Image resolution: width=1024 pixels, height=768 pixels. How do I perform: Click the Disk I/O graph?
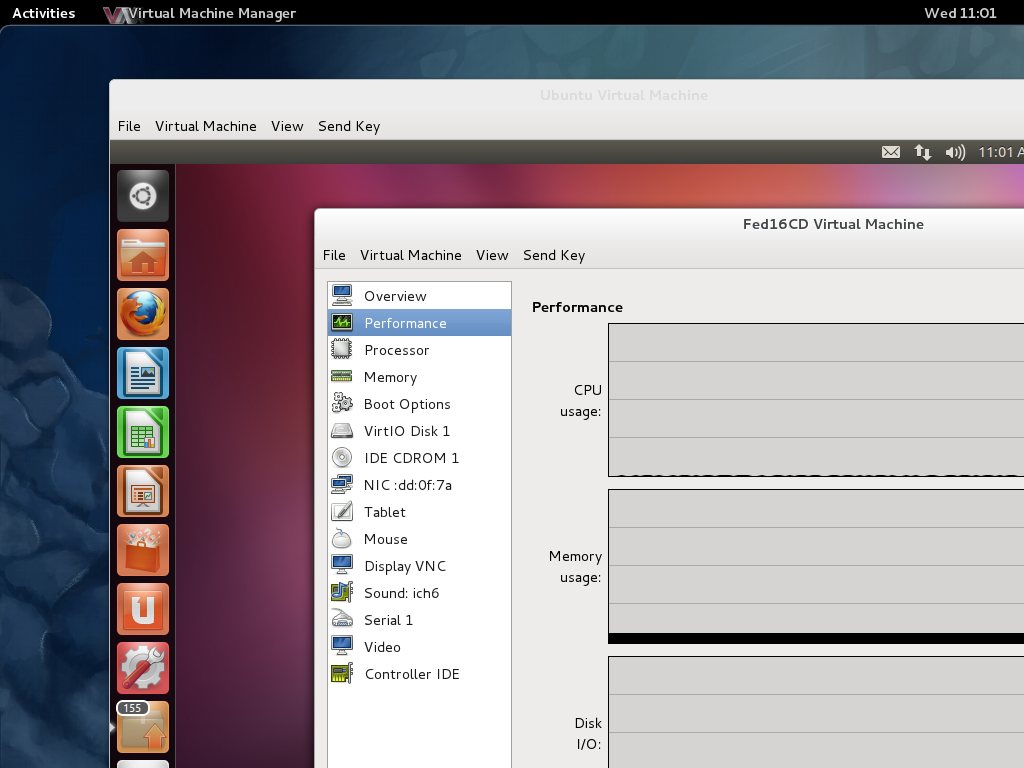click(x=816, y=712)
